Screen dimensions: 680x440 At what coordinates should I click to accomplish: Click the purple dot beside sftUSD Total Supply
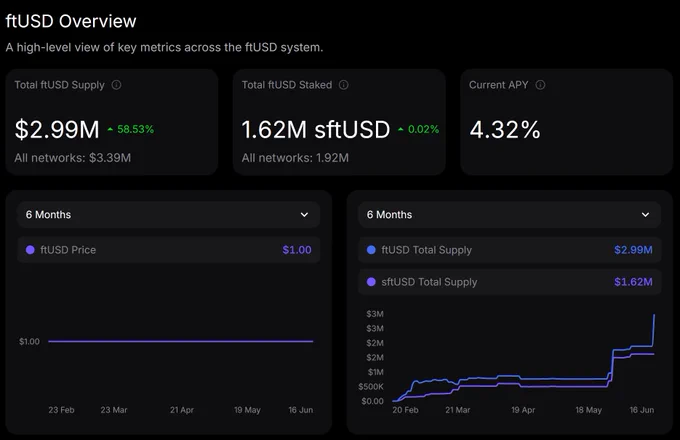pyautogui.click(x=371, y=282)
